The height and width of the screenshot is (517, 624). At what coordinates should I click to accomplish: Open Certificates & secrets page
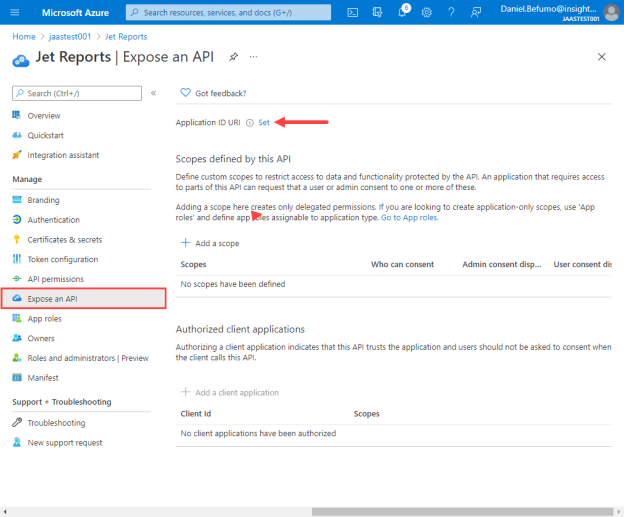pos(64,240)
